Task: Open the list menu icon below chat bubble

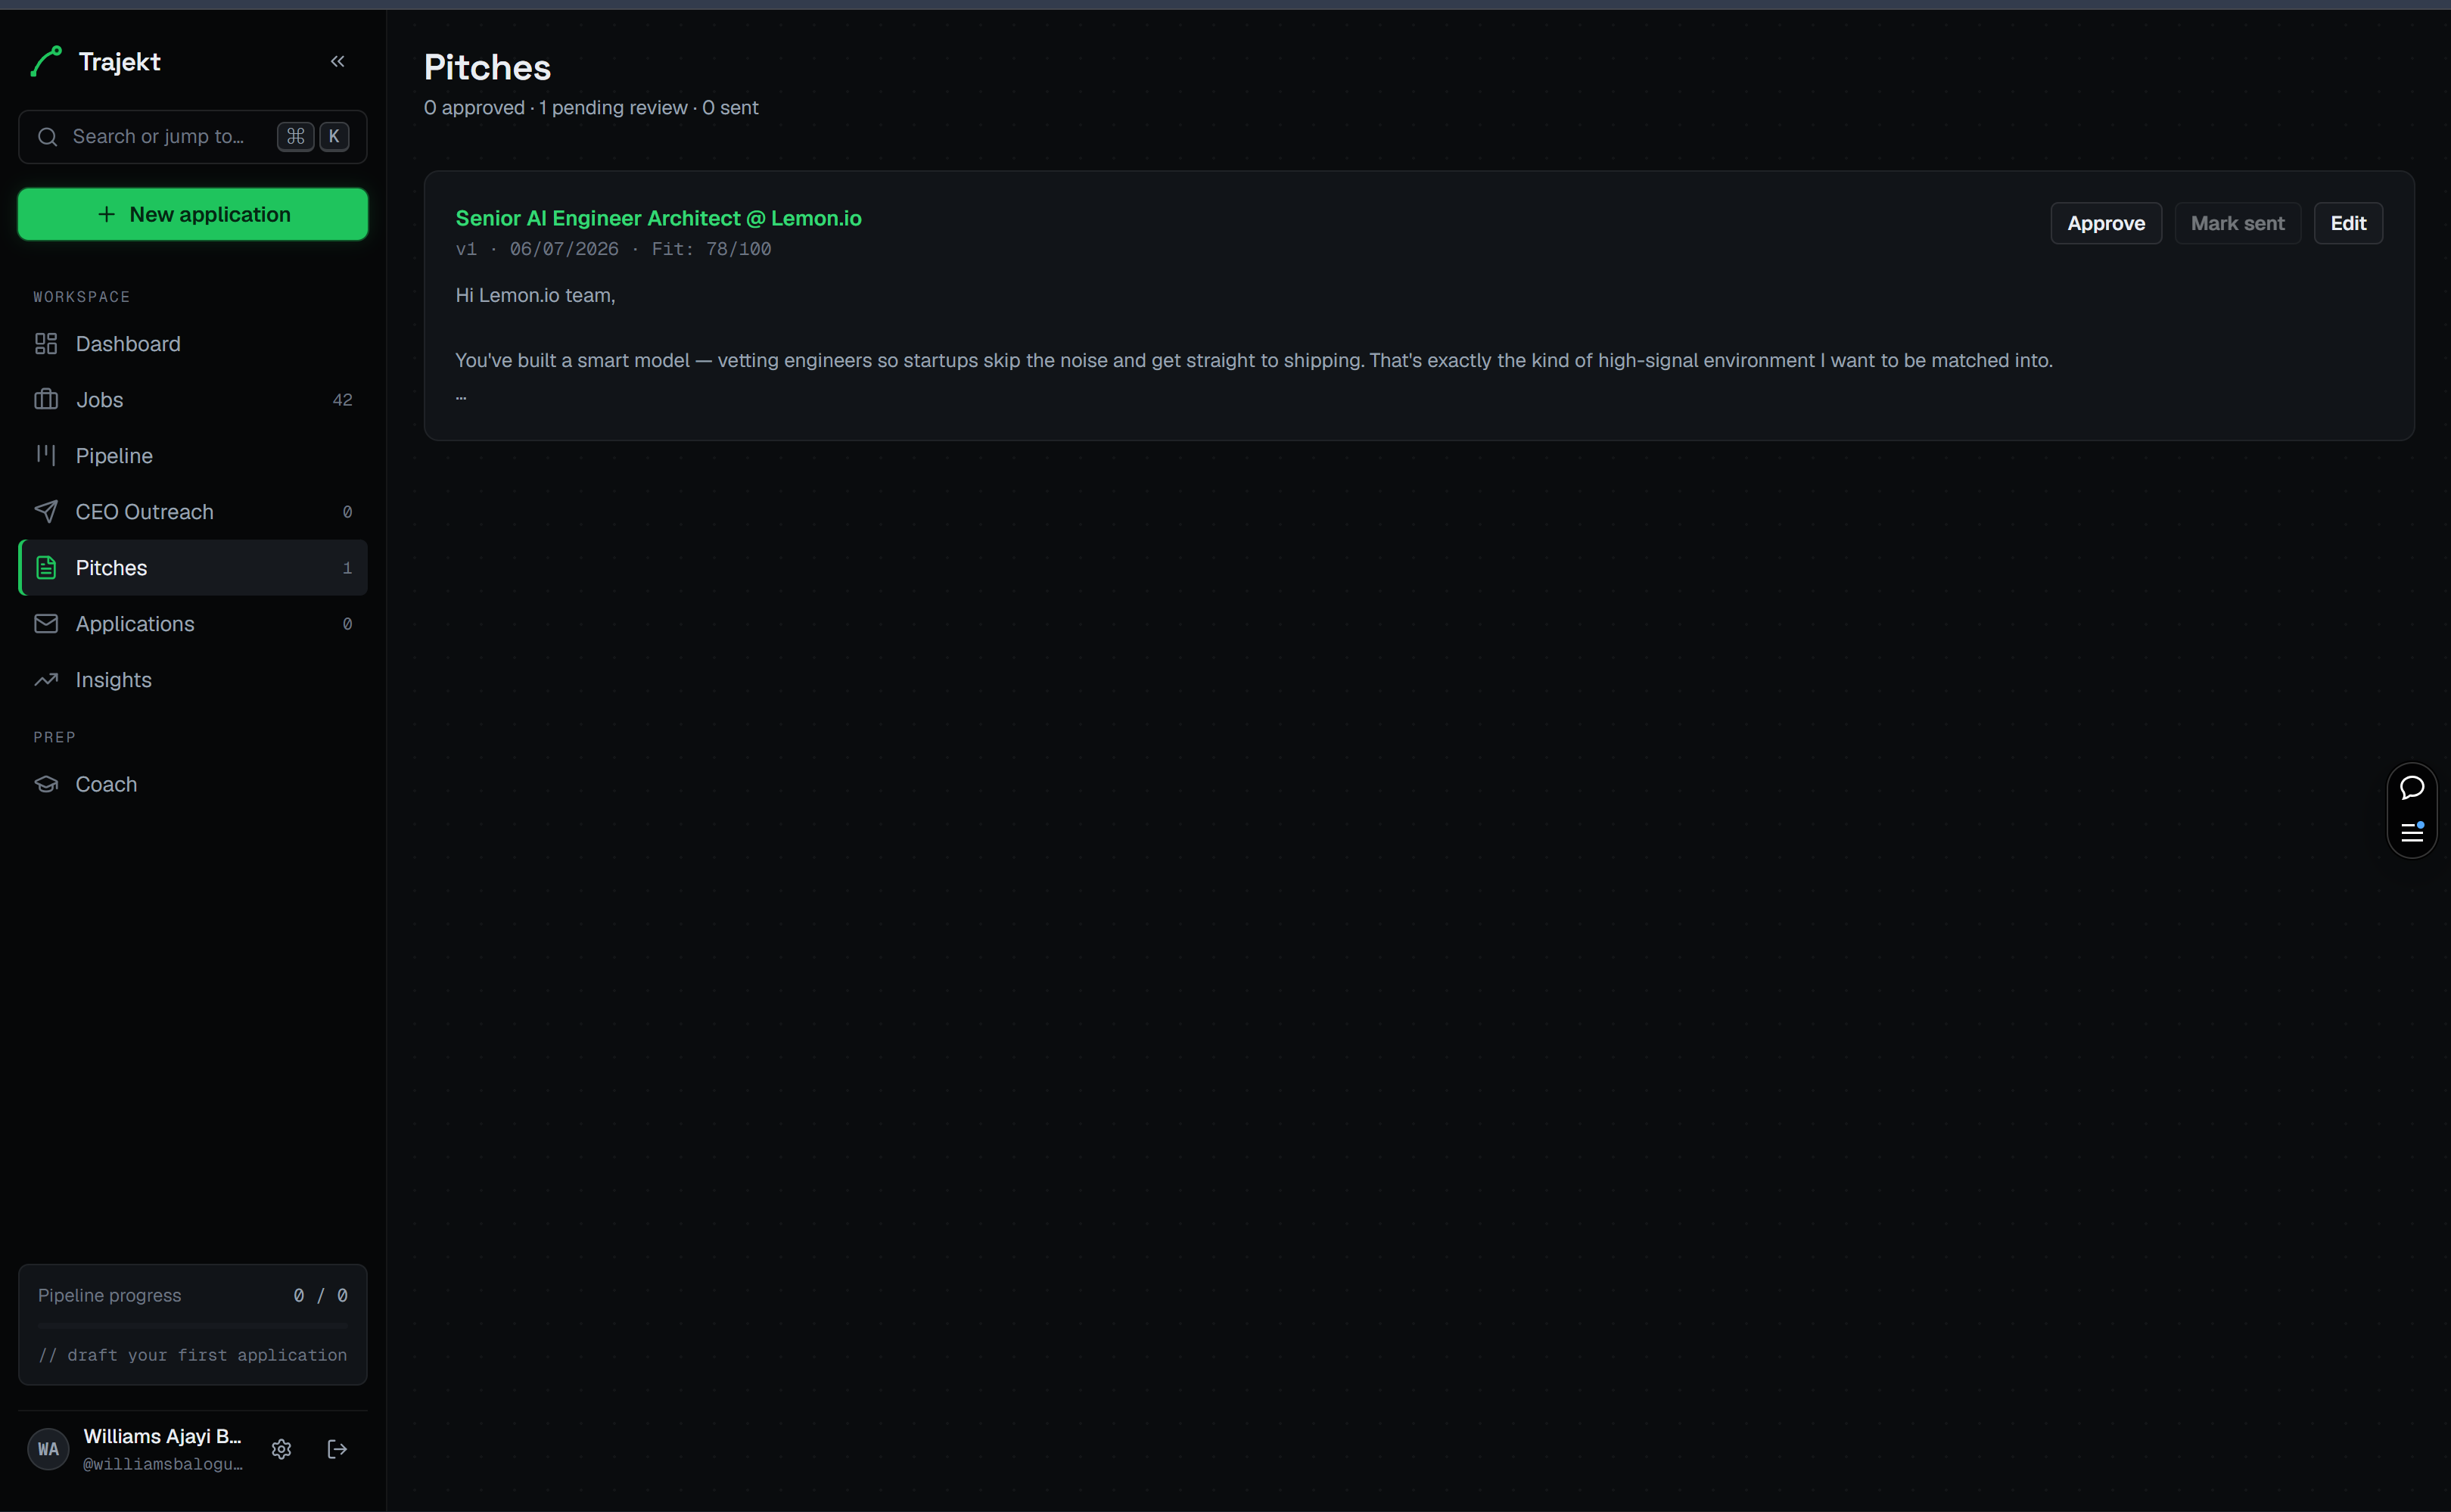Action: [2412, 832]
